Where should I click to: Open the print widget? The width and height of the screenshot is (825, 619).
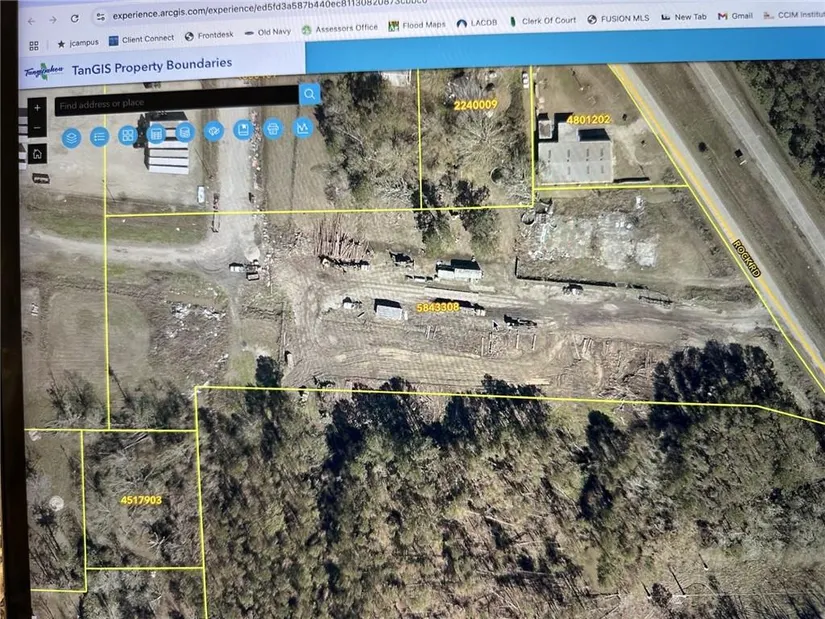(272, 129)
